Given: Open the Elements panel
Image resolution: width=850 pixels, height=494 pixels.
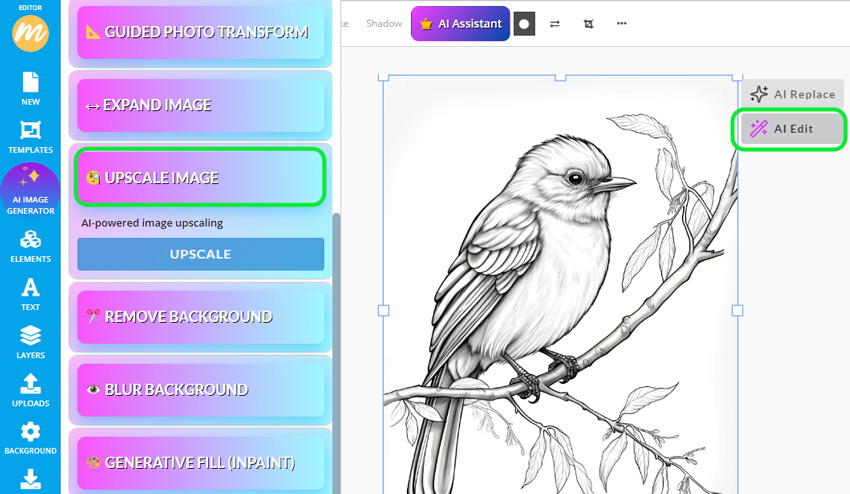Looking at the screenshot, I should click(30, 247).
